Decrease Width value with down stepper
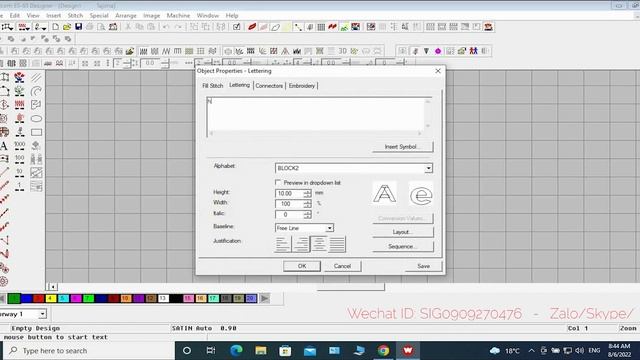The height and width of the screenshot is (360, 640). click(307, 206)
